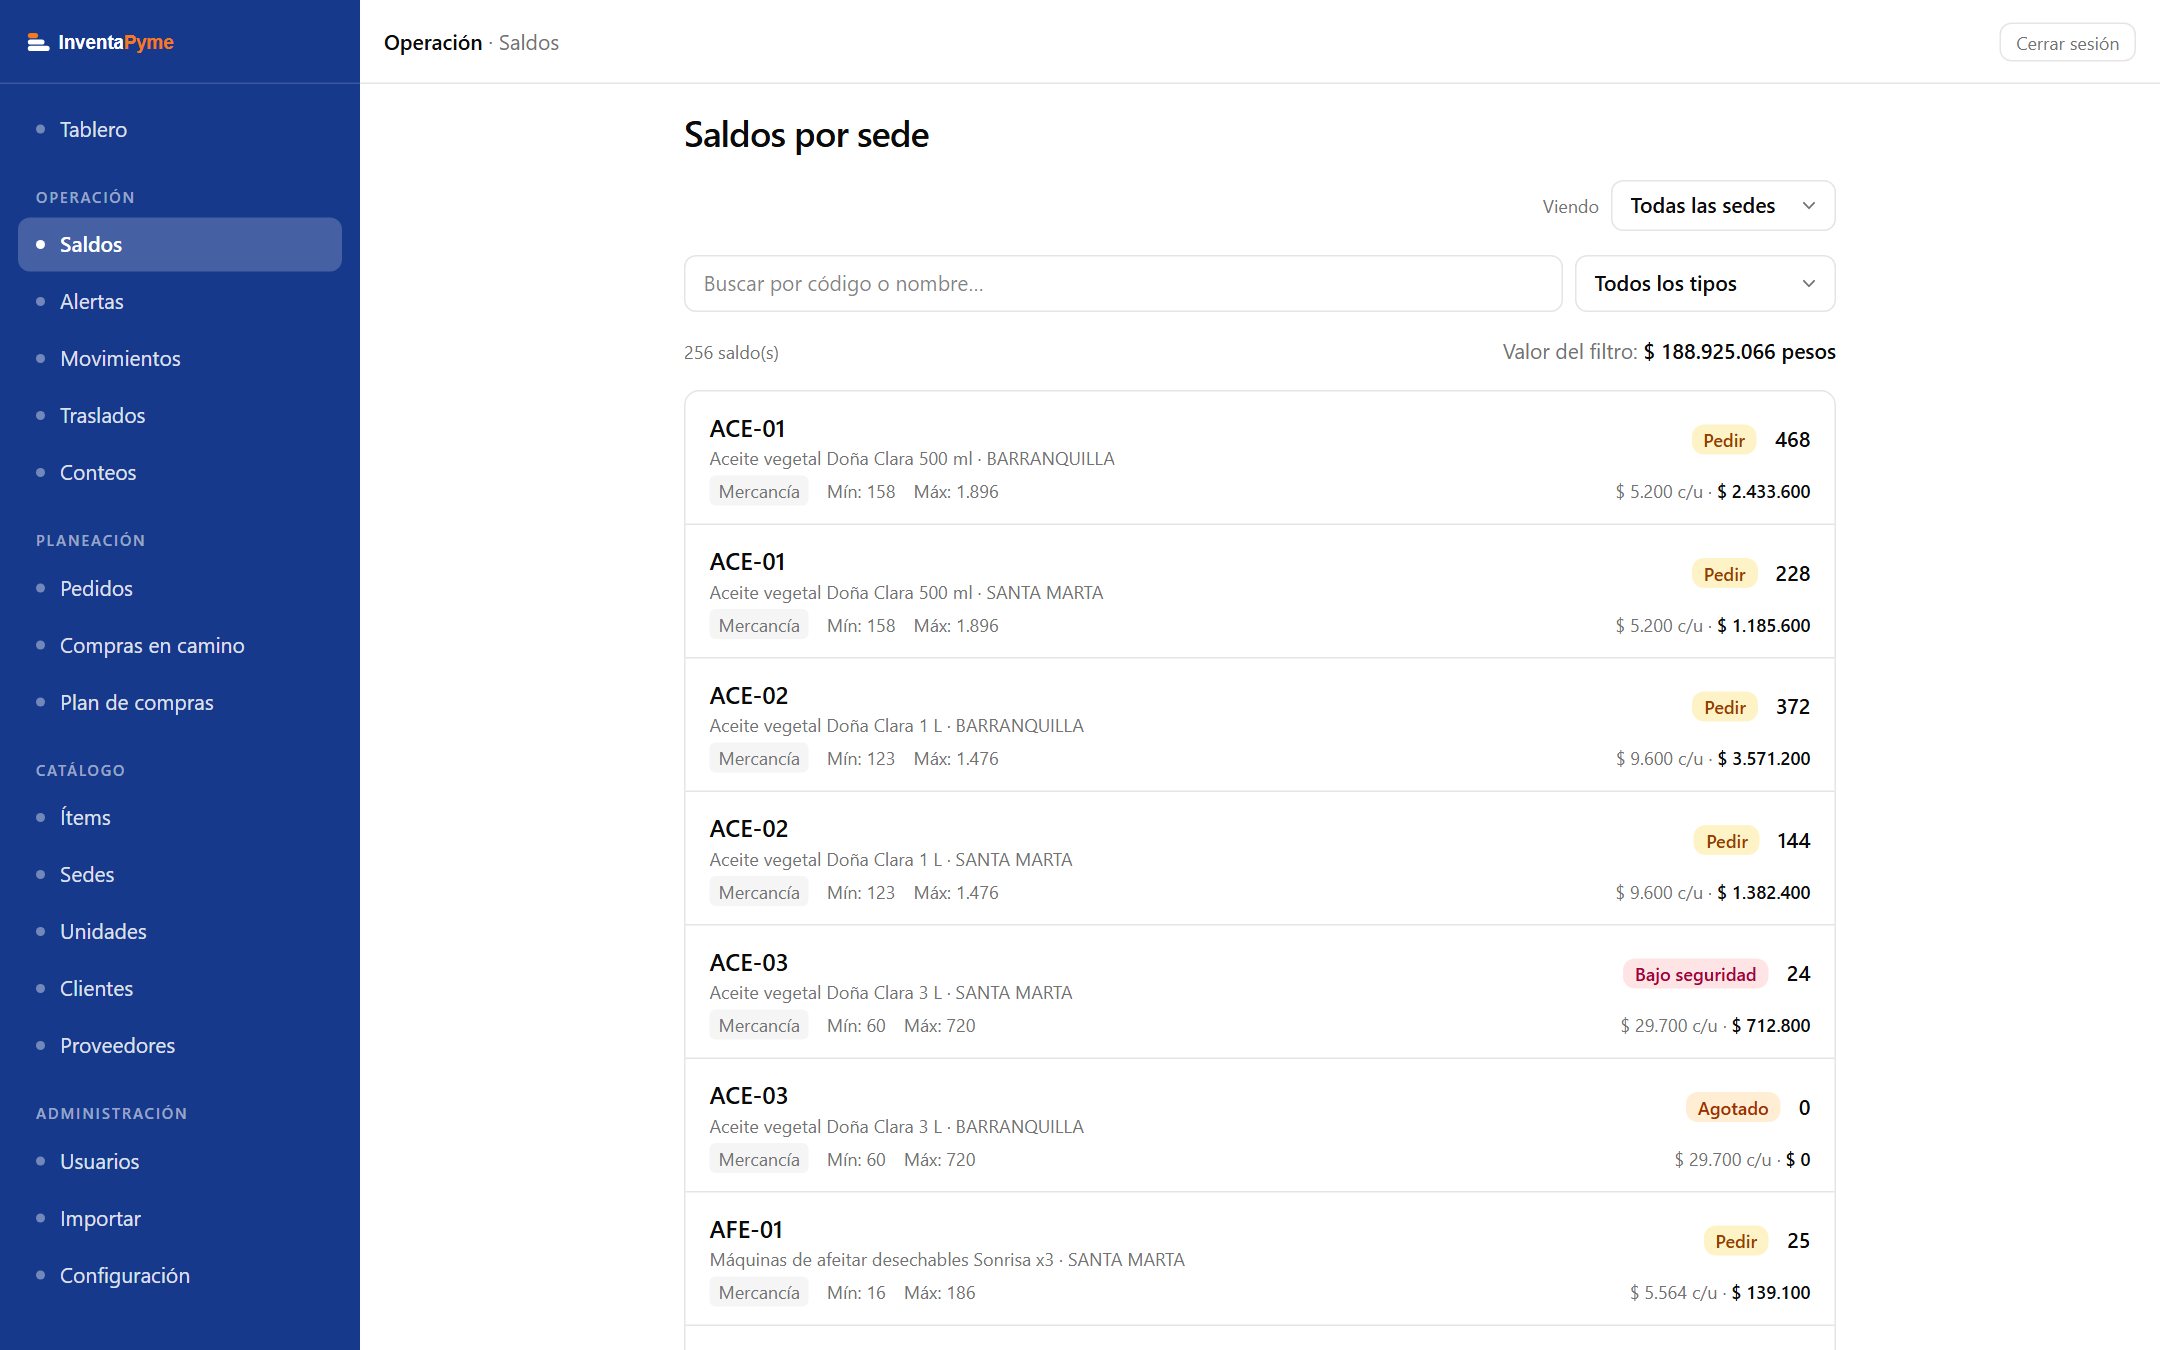Open the Pedidos page
2160x1350 pixels.
coord(180,589)
